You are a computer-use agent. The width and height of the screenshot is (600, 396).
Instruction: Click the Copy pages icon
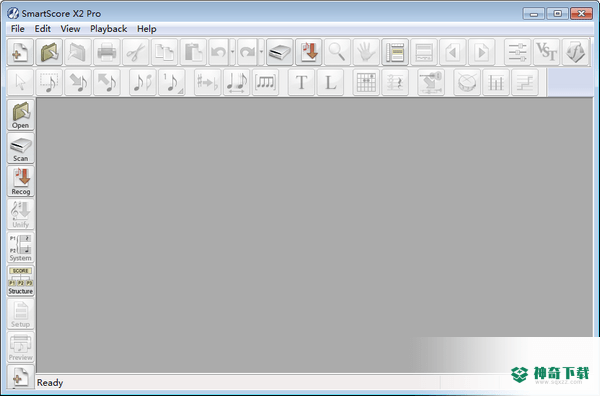164,52
